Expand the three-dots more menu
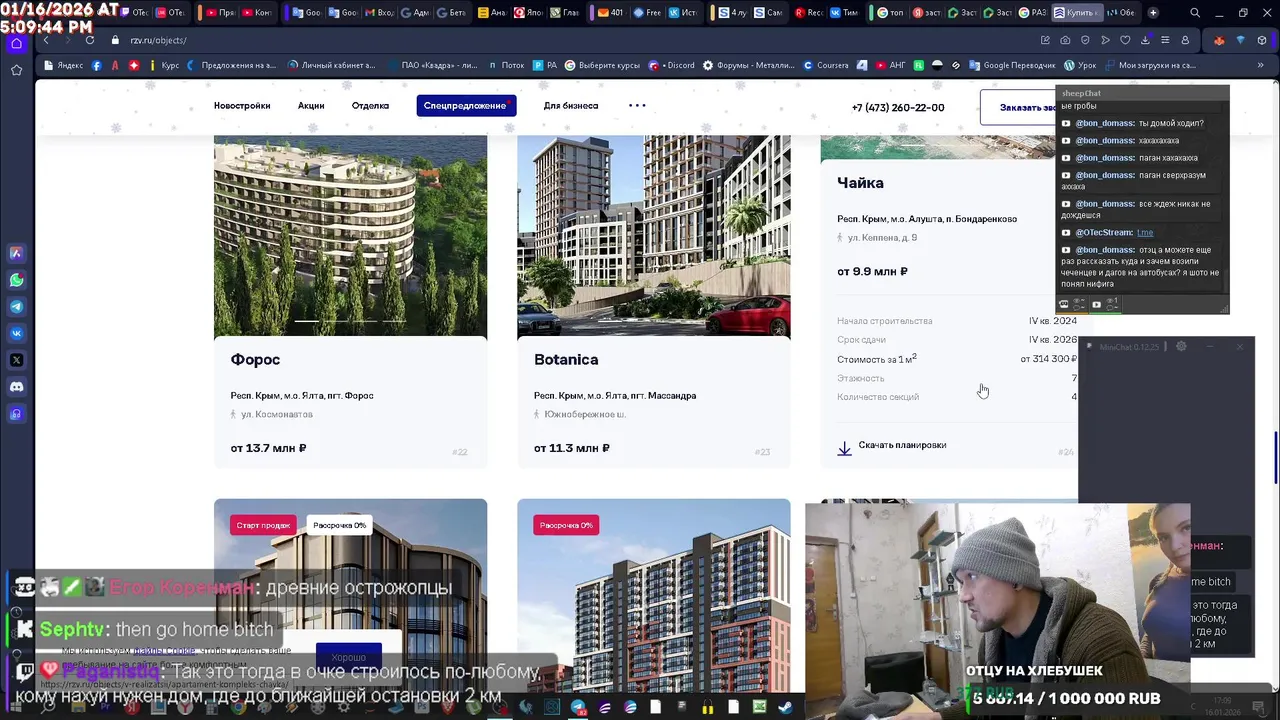This screenshot has width=1280, height=720. (637, 106)
